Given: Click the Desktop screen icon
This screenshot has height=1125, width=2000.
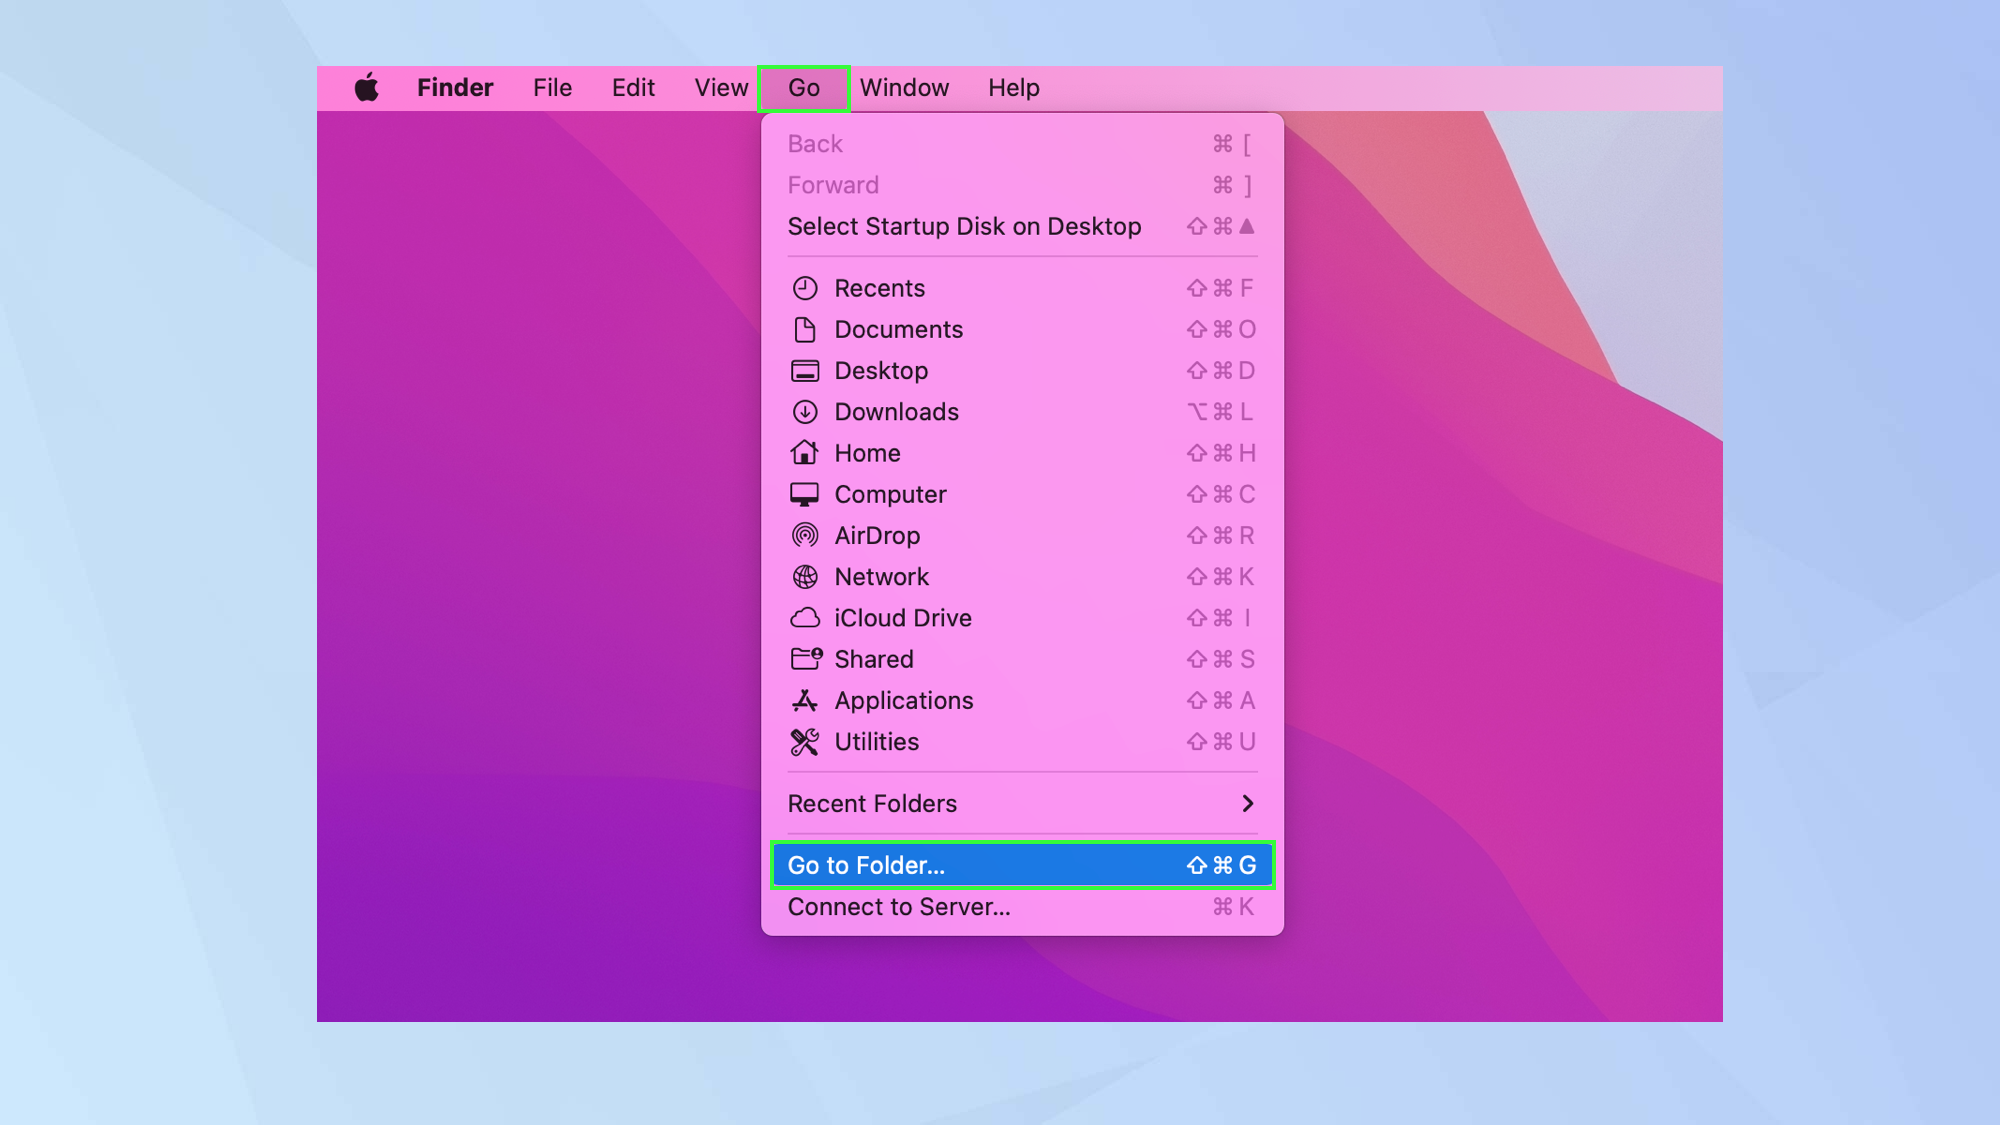Looking at the screenshot, I should click(x=805, y=371).
